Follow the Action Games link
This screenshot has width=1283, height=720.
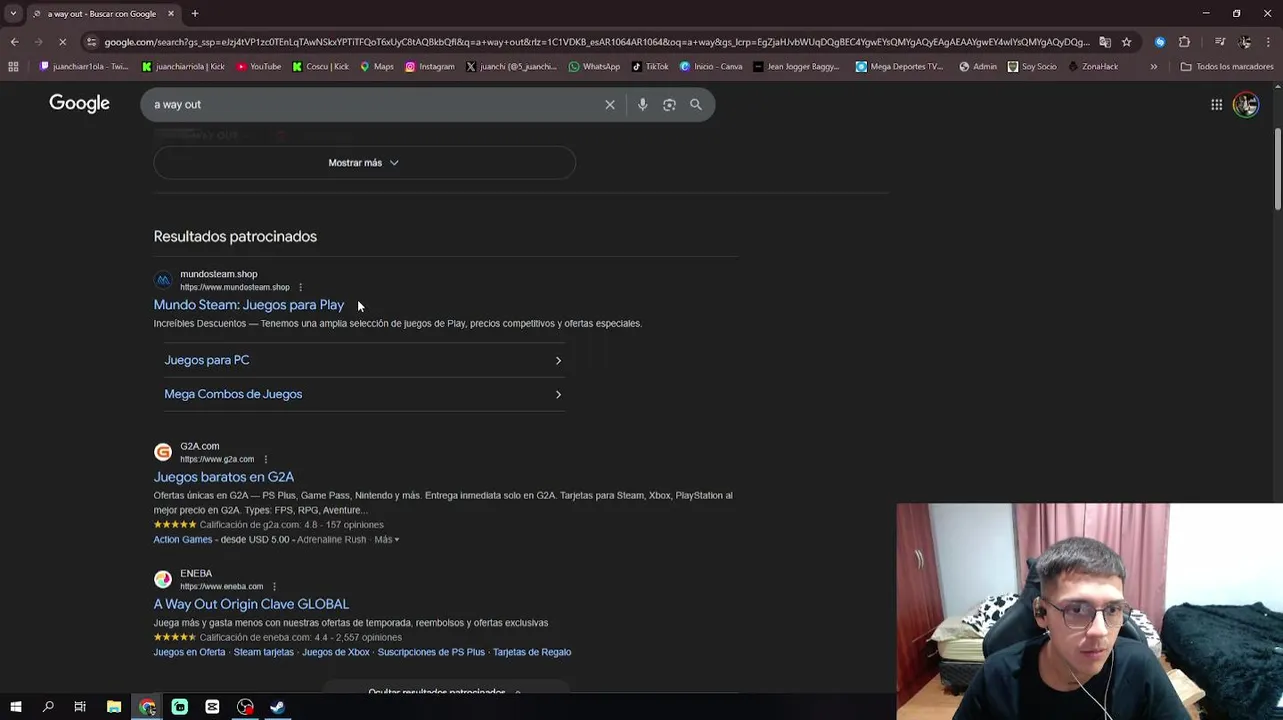coord(182,539)
